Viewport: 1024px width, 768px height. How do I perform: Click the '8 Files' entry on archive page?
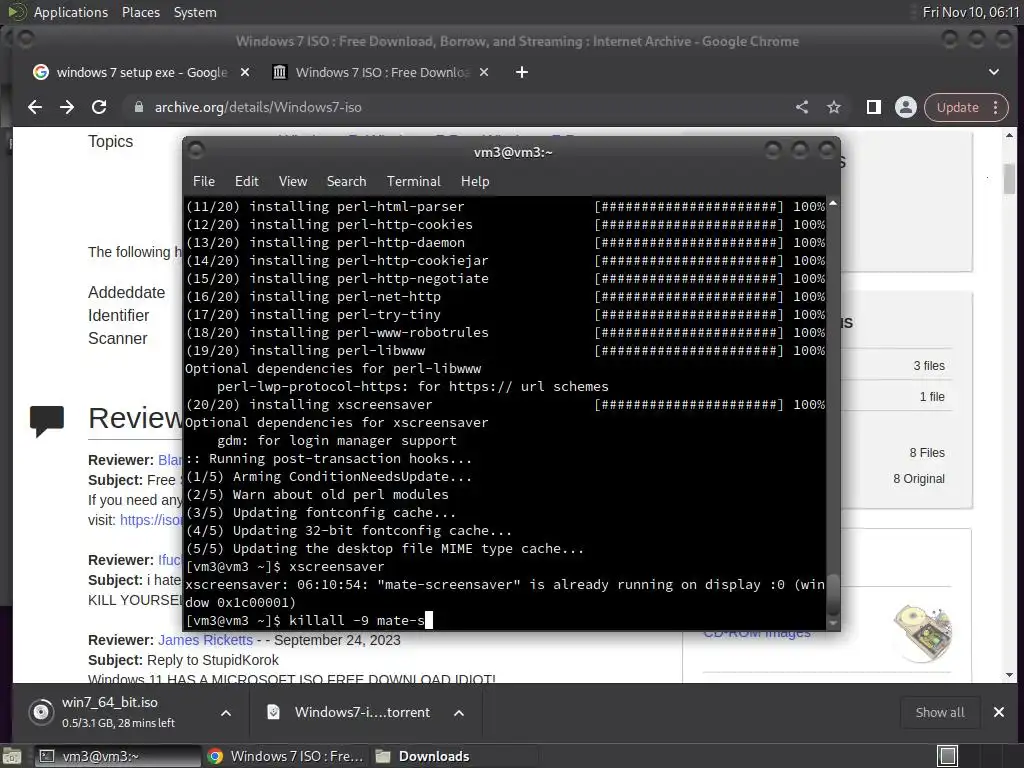click(x=927, y=453)
